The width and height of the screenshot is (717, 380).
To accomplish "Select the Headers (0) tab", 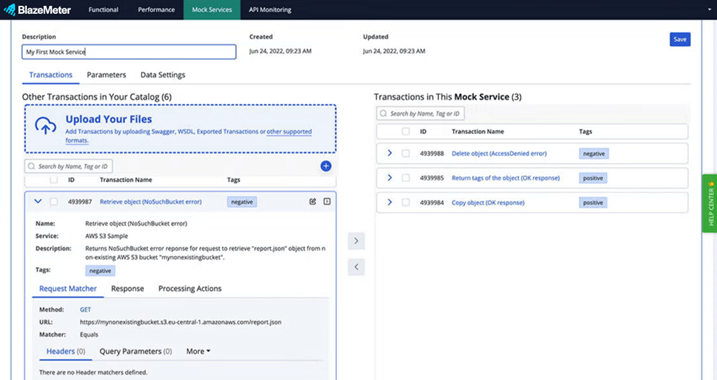I will pyautogui.click(x=66, y=351).
